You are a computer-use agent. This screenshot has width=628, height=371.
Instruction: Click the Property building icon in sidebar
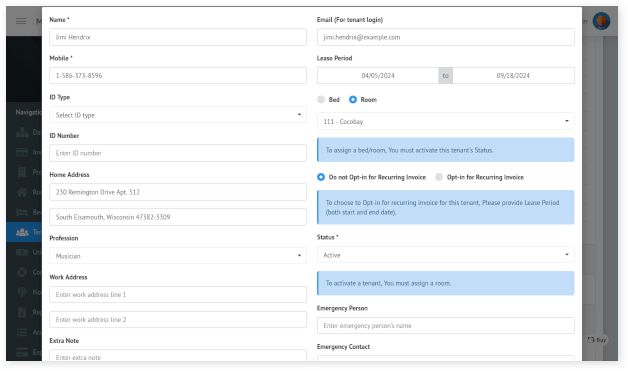click(x=22, y=172)
